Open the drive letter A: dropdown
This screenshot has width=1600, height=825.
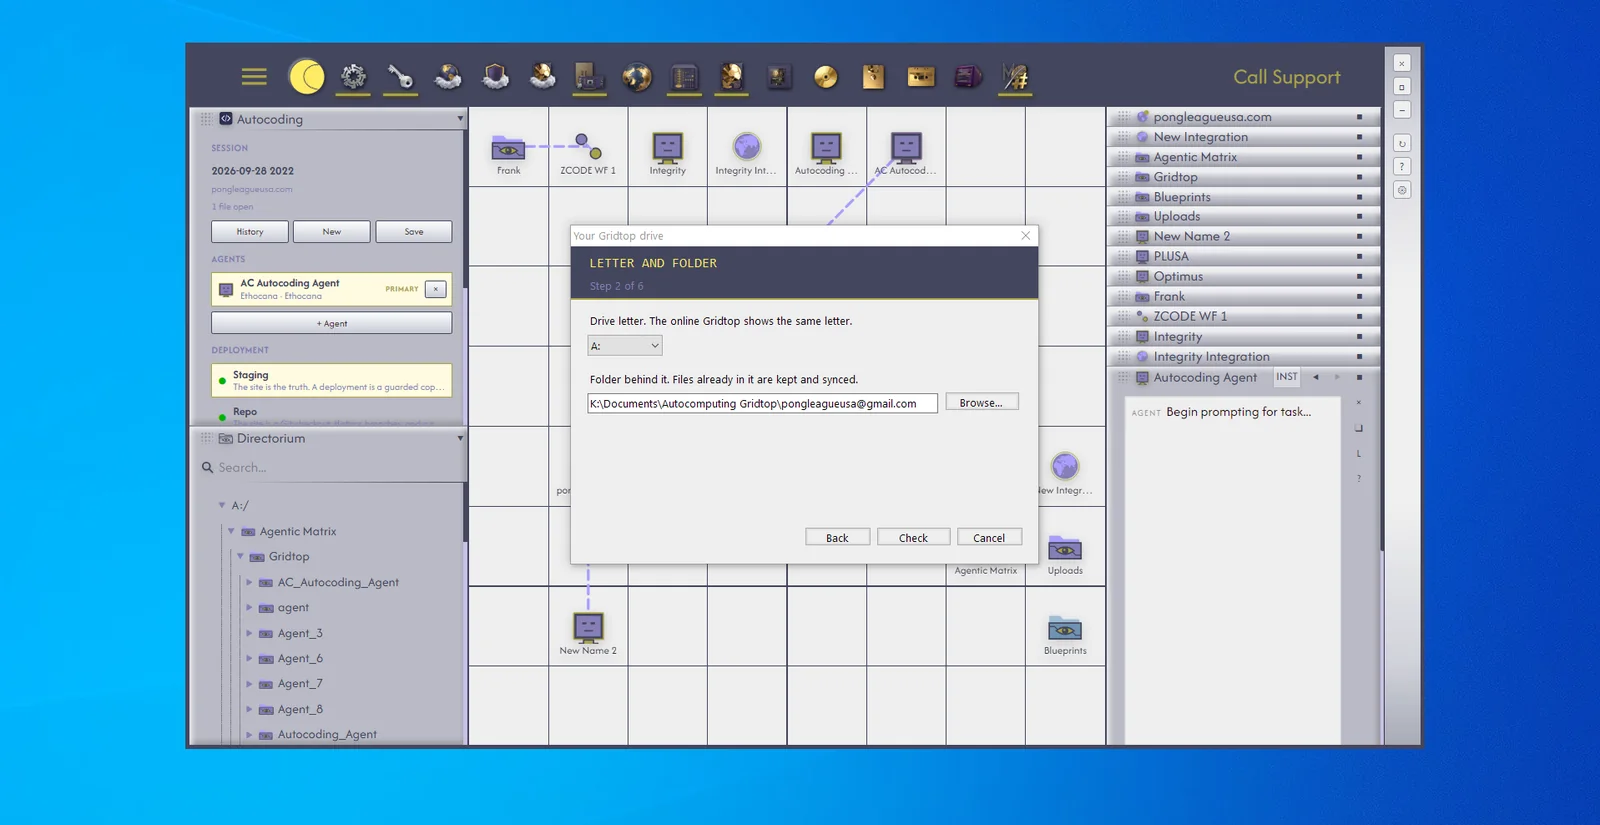click(625, 346)
